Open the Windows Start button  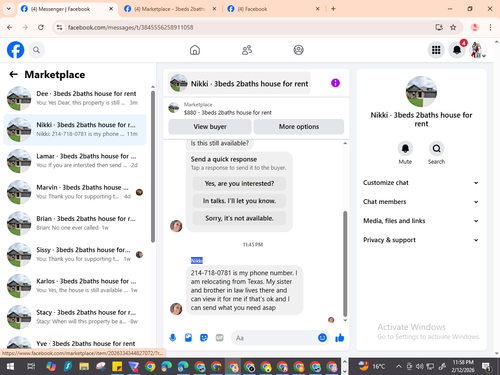click(x=10, y=367)
